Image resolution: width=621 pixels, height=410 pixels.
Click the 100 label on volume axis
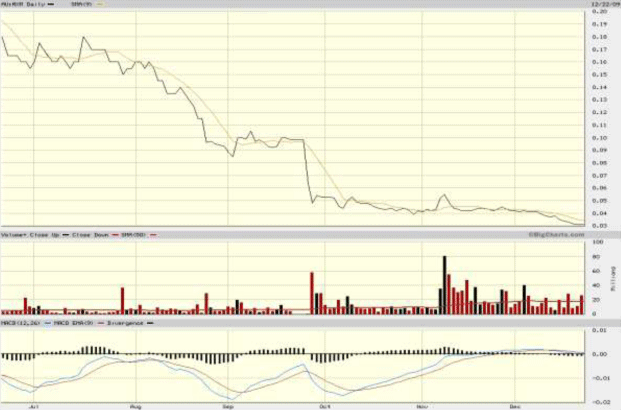click(599, 242)
